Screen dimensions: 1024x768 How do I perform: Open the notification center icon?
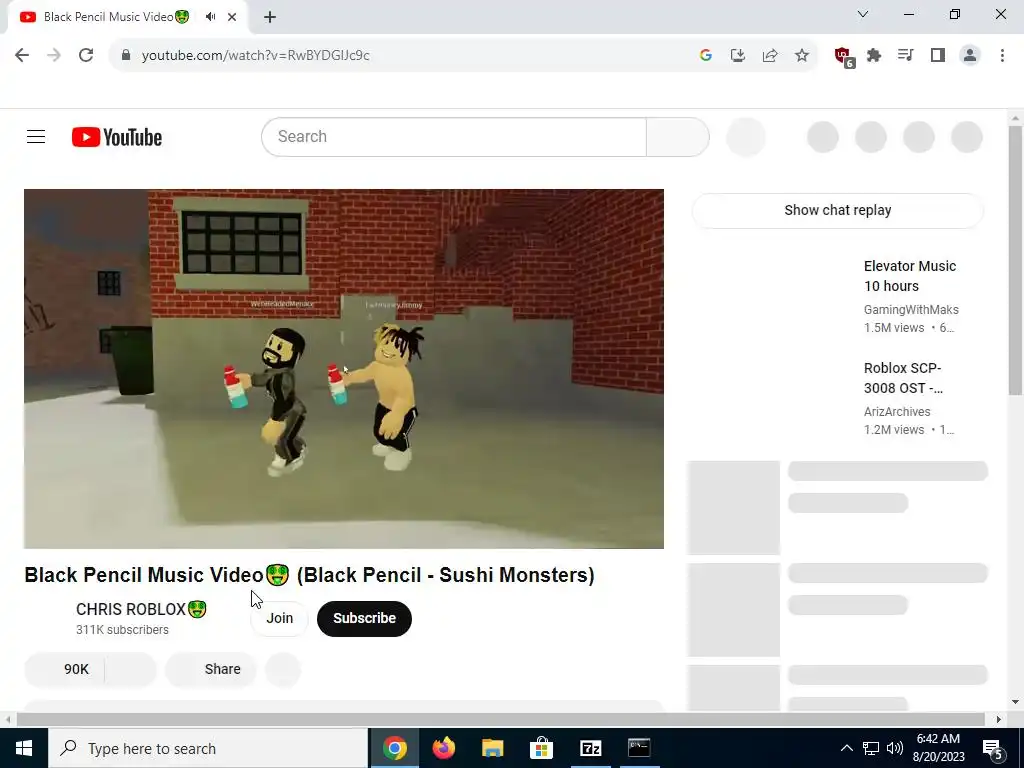992,748
